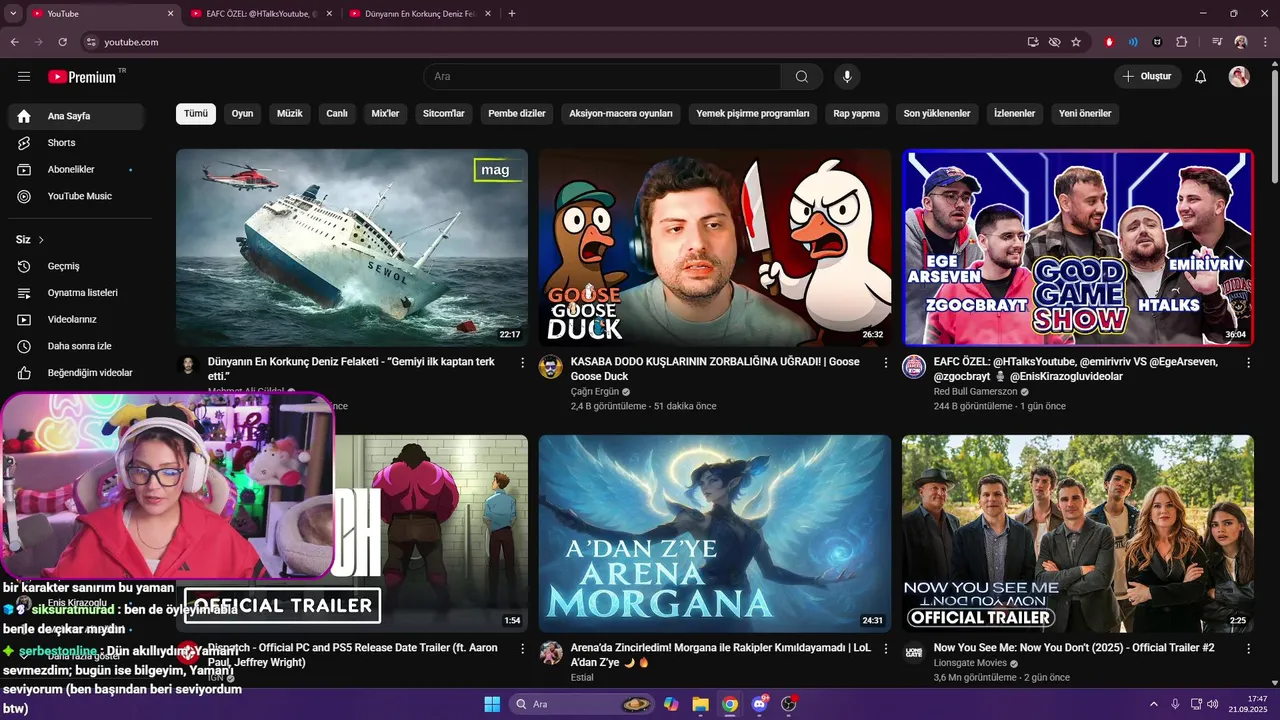Image resolution: width=1280 pixels, height=720 pixels.
Task: Open the Chrome three-dot menu
Action: pos(1265,42)
